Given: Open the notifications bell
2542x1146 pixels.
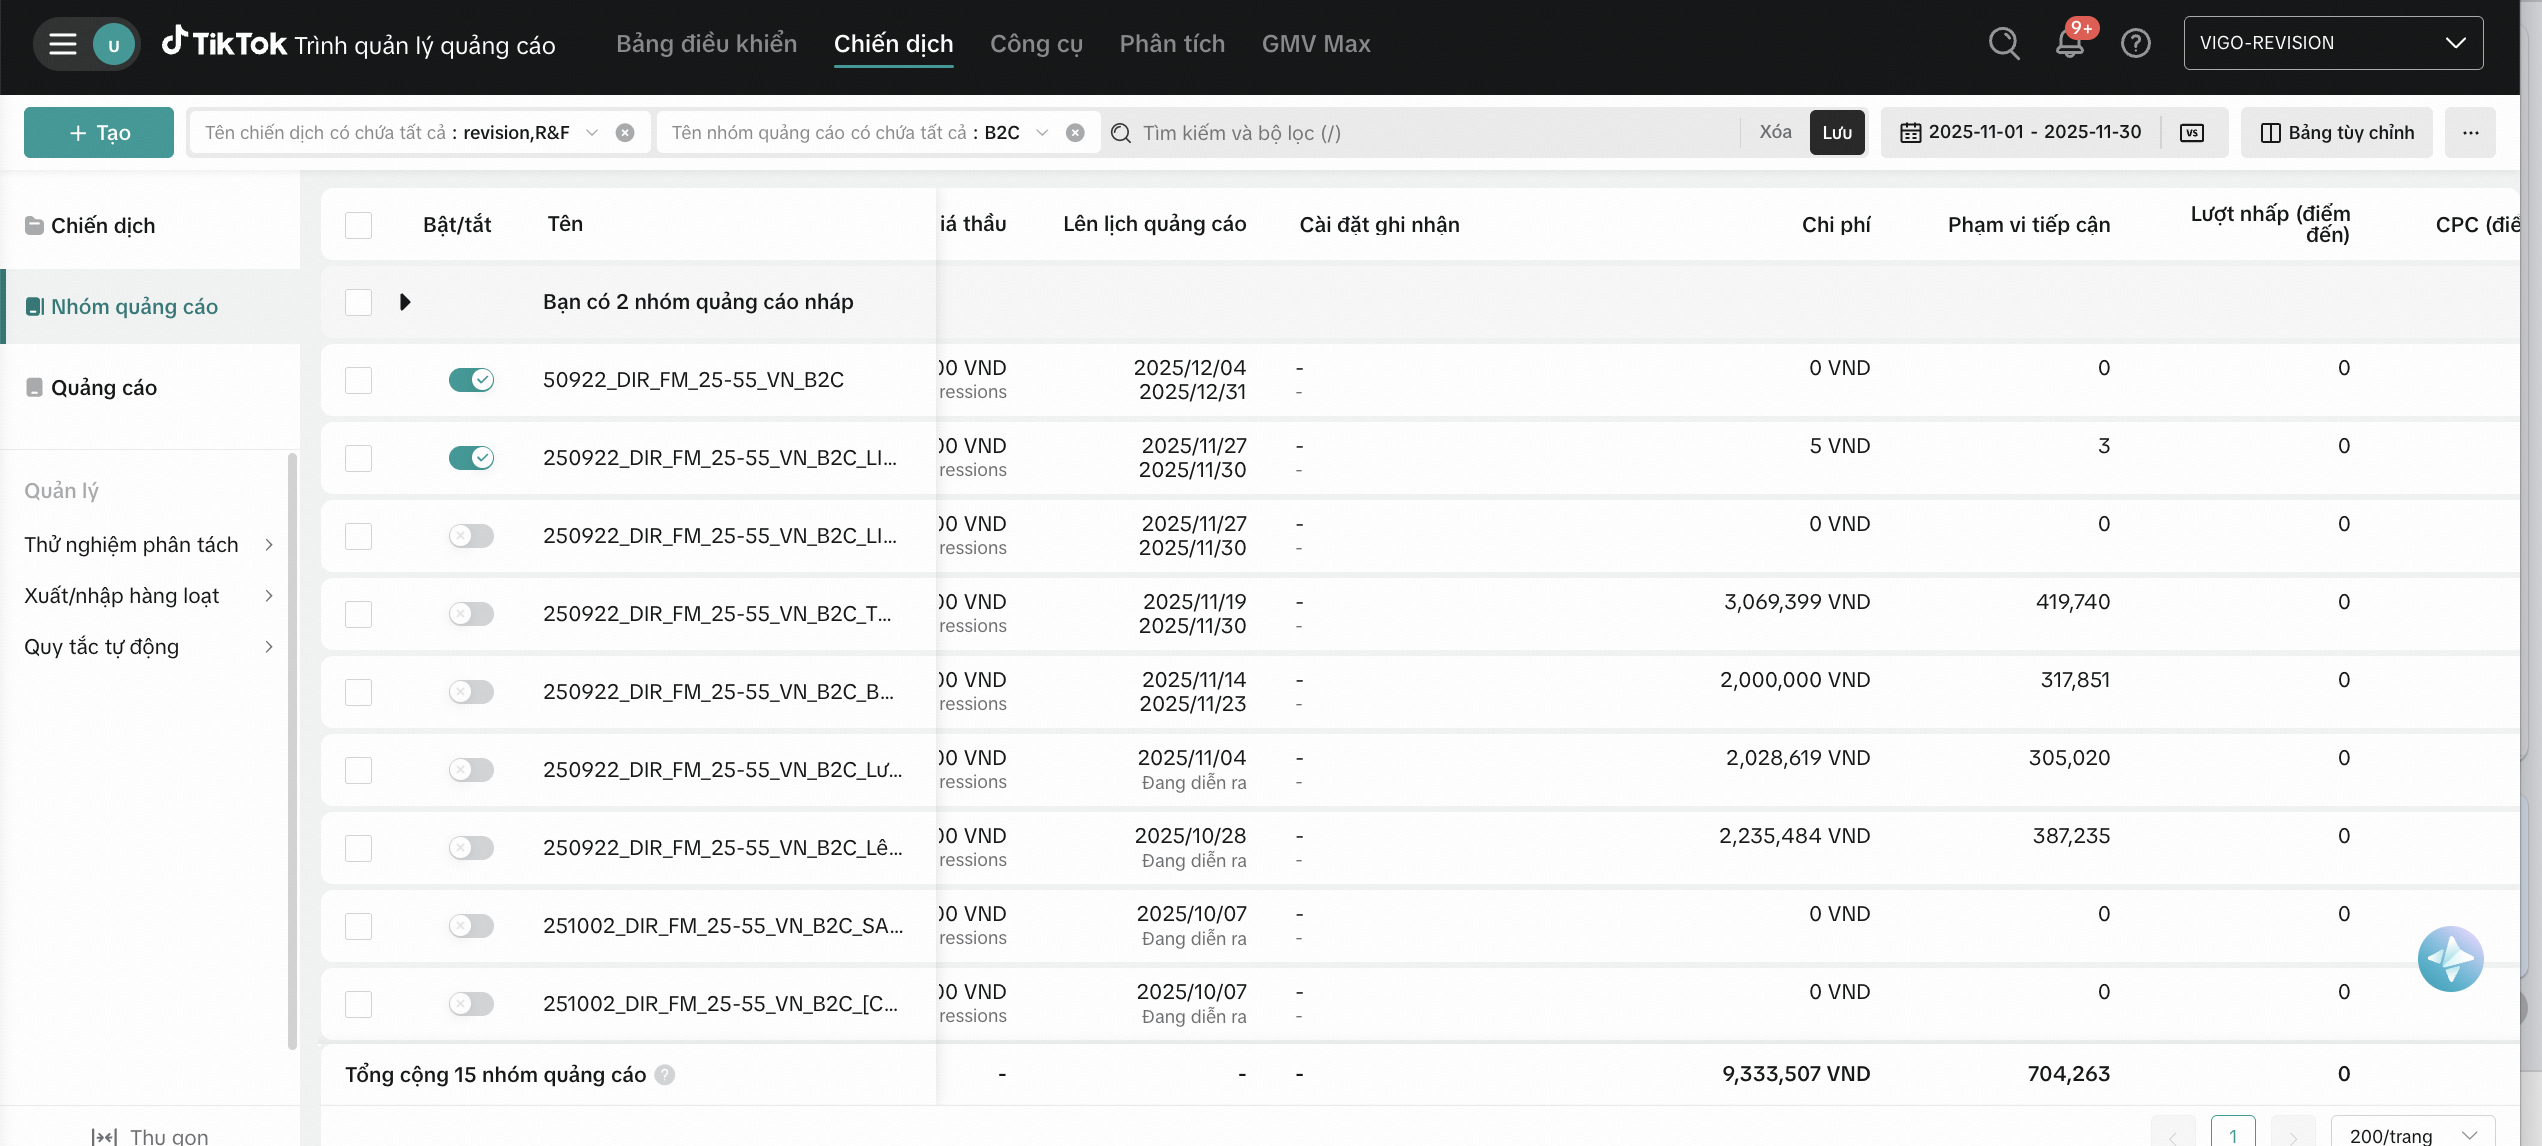Looking at the screenshot, I should click(2069, 44).
